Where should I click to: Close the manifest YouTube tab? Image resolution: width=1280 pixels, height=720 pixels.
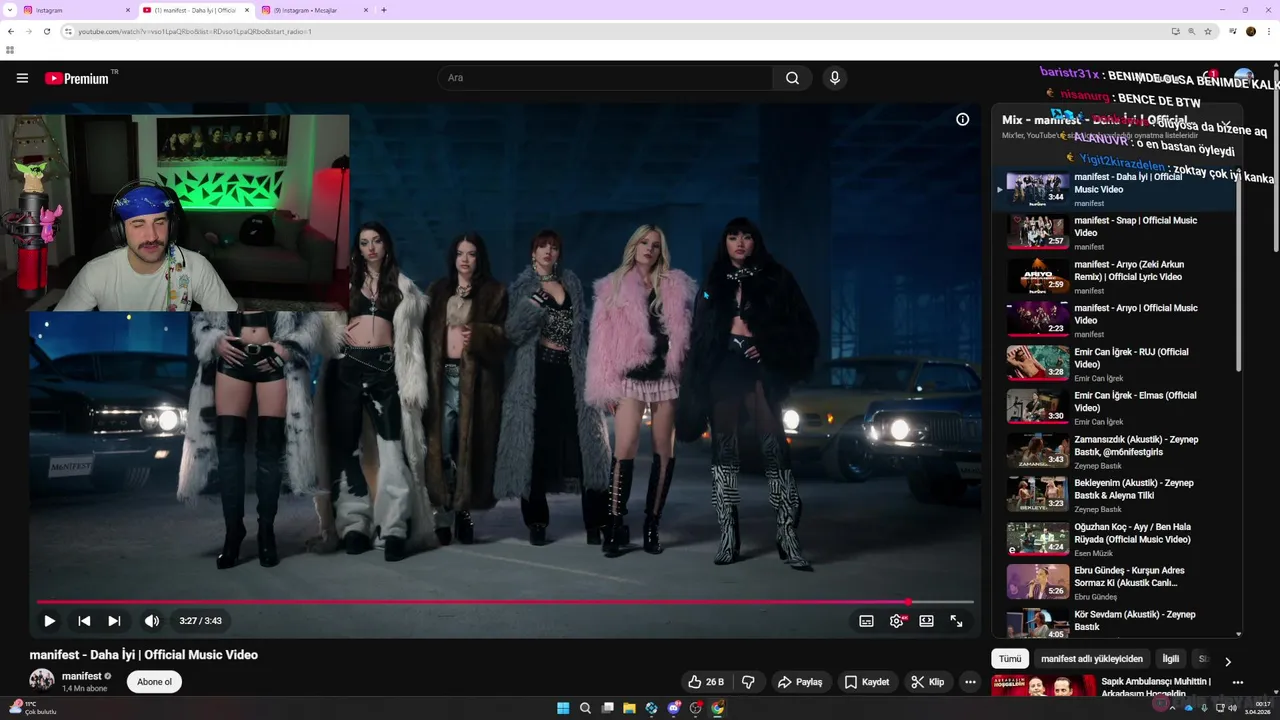(247, 10)
